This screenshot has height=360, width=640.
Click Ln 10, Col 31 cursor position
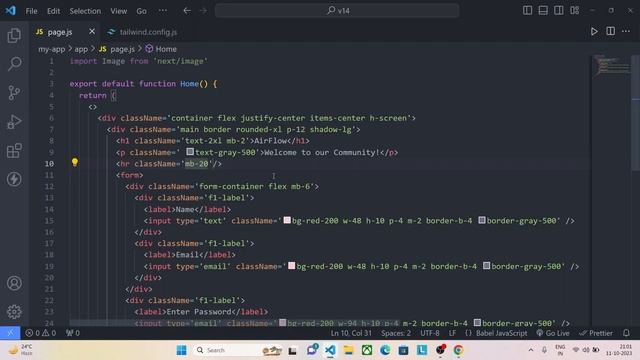[351, 333]
